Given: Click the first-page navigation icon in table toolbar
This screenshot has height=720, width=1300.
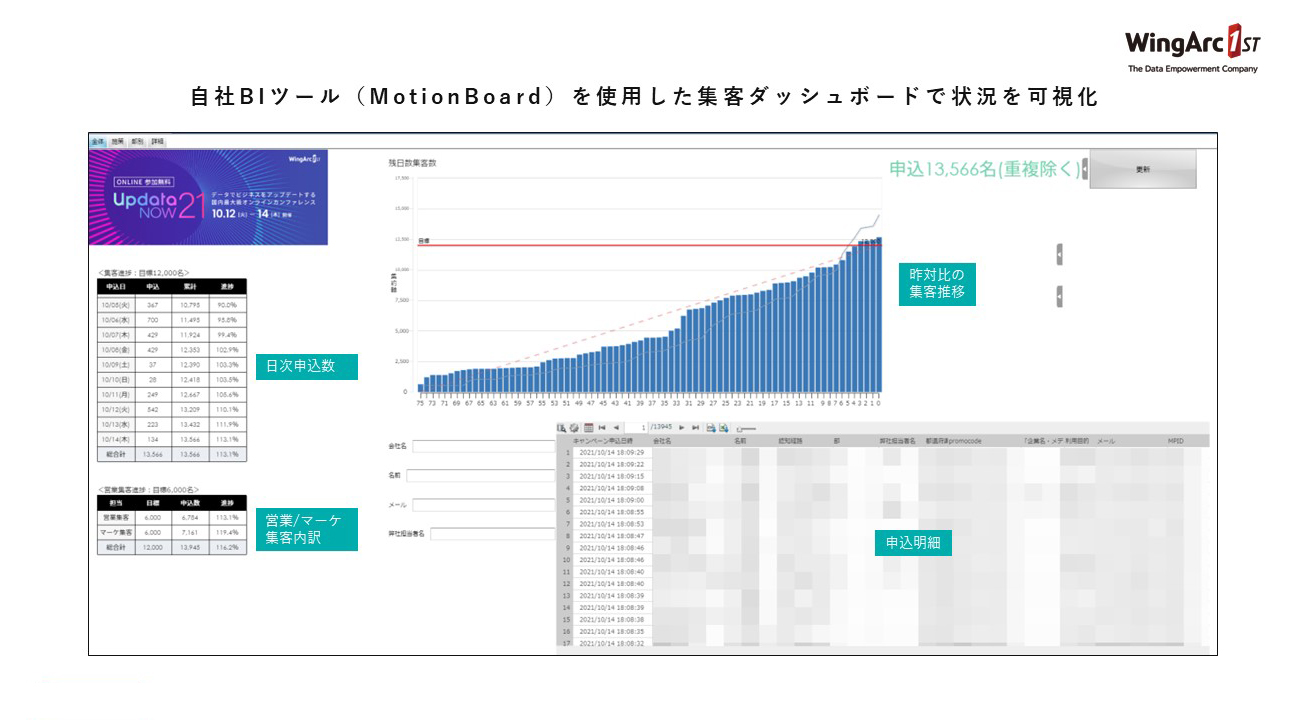Looking at the screenshot, I should pyautogui.click(x=602, y=428).
